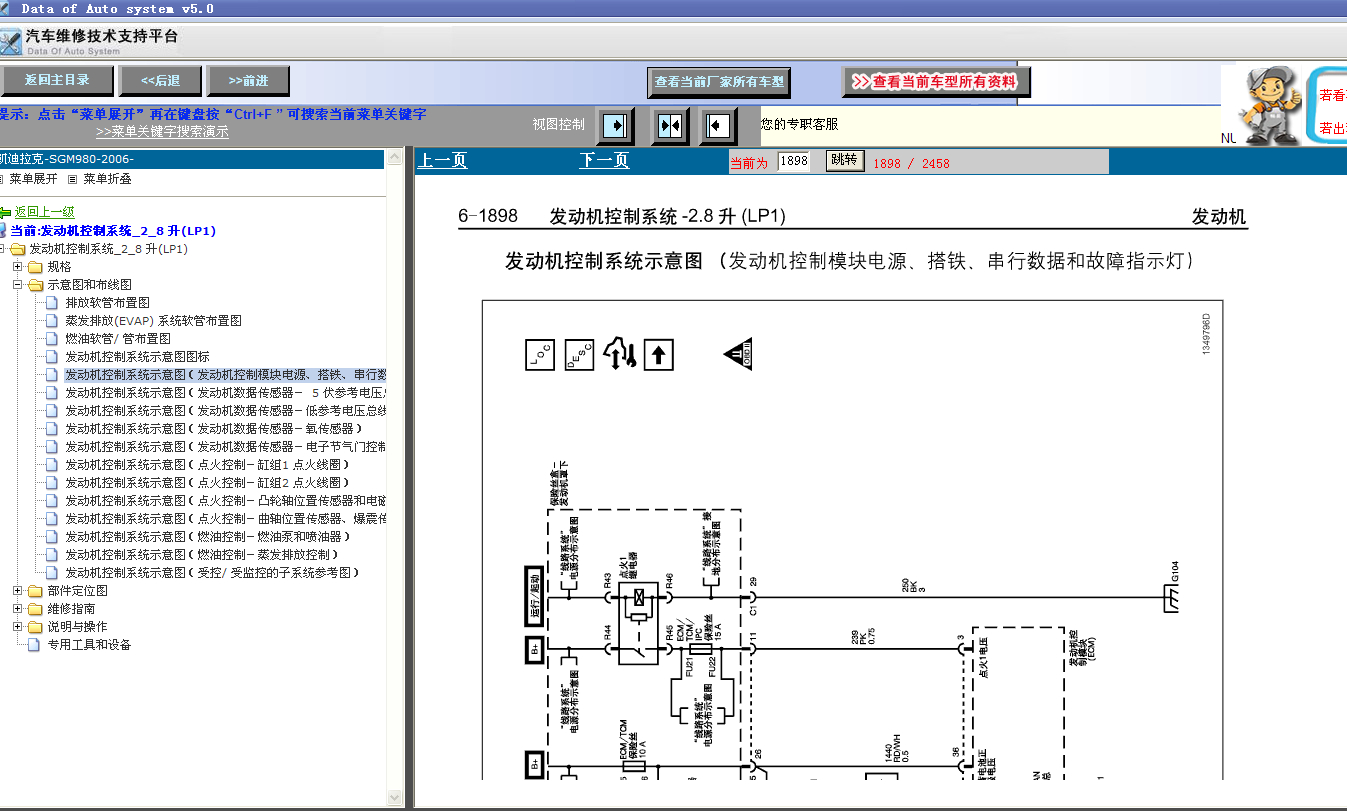Screen dimensions: 1347x811
Task: Open 发动机控制系统示意图图标 document
Action: point(137,357)
